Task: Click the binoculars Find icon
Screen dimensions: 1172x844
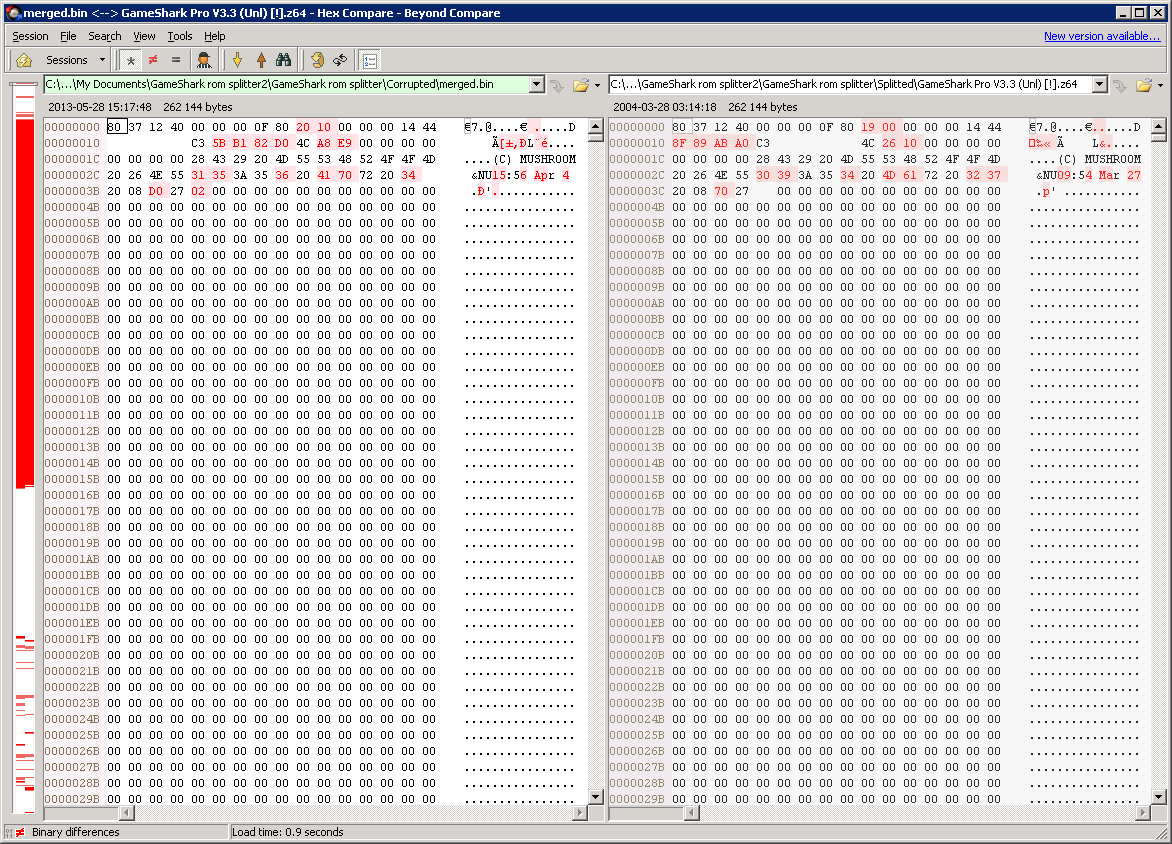Action: click(283, 61)
